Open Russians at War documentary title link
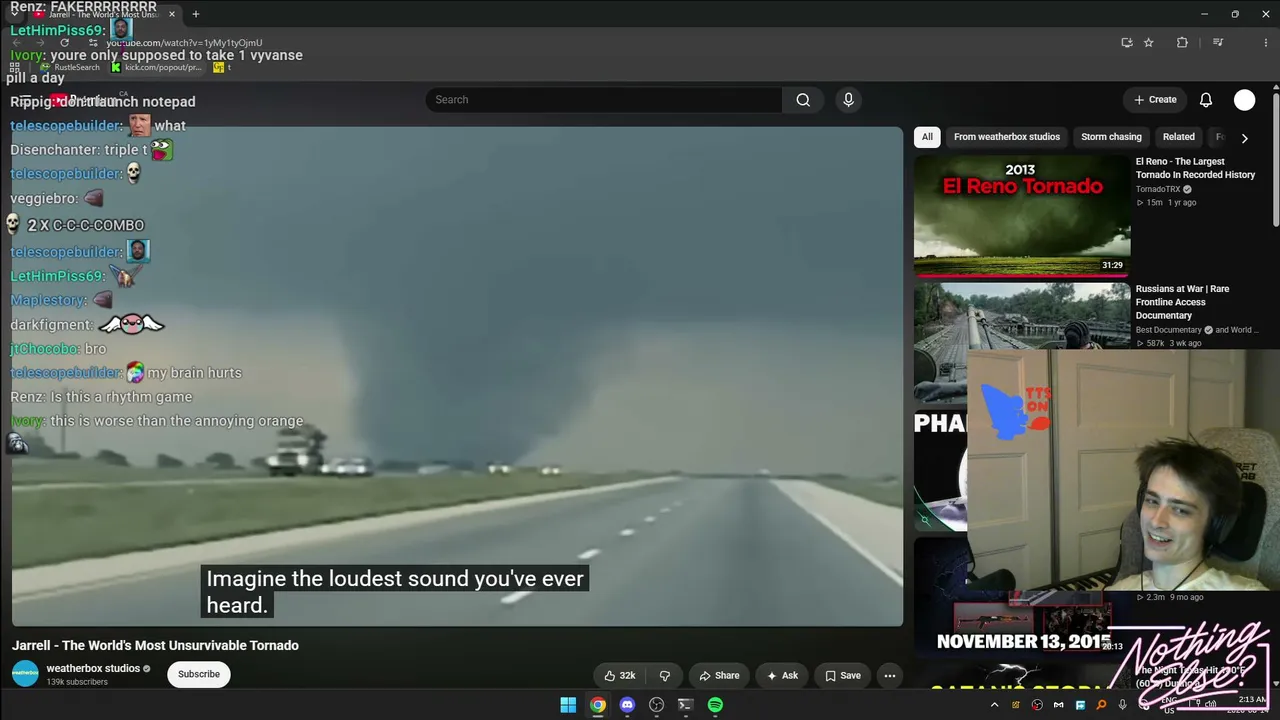The width and height of the screenshot is (1280, 720). (1183, 302)
